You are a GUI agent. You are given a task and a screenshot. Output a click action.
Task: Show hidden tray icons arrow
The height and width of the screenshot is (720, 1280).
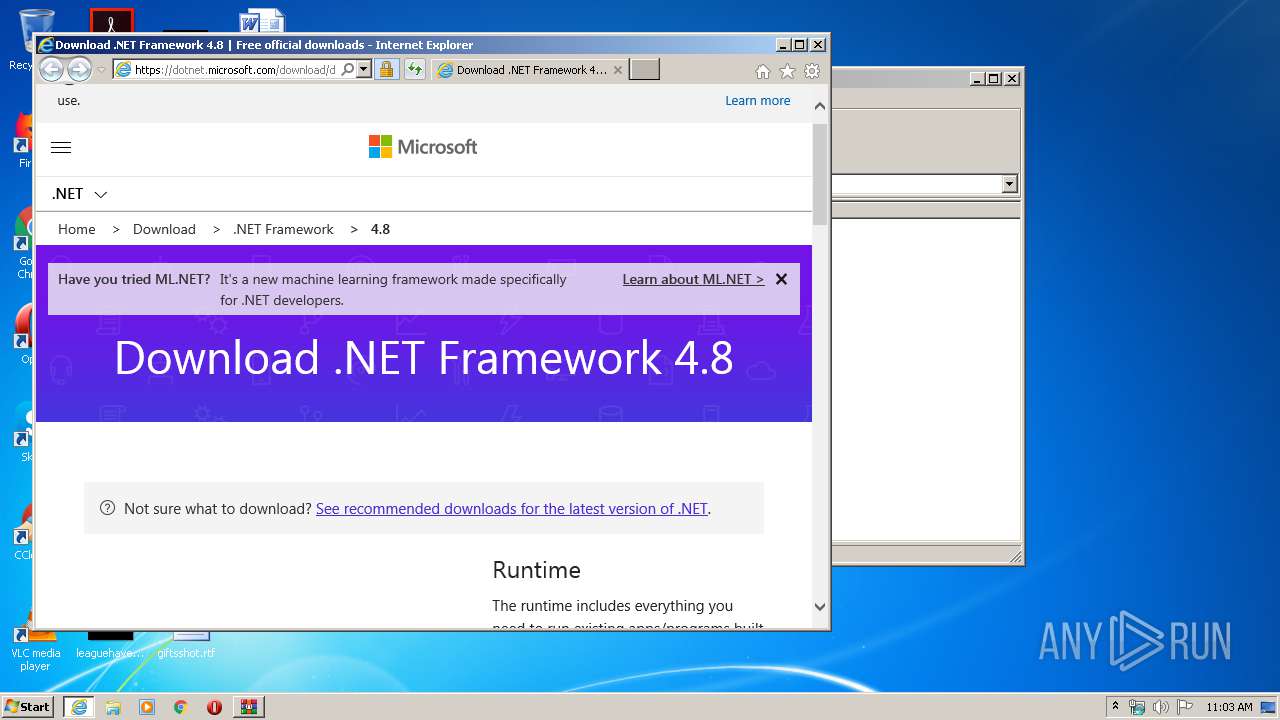[x=1115, y=706]
